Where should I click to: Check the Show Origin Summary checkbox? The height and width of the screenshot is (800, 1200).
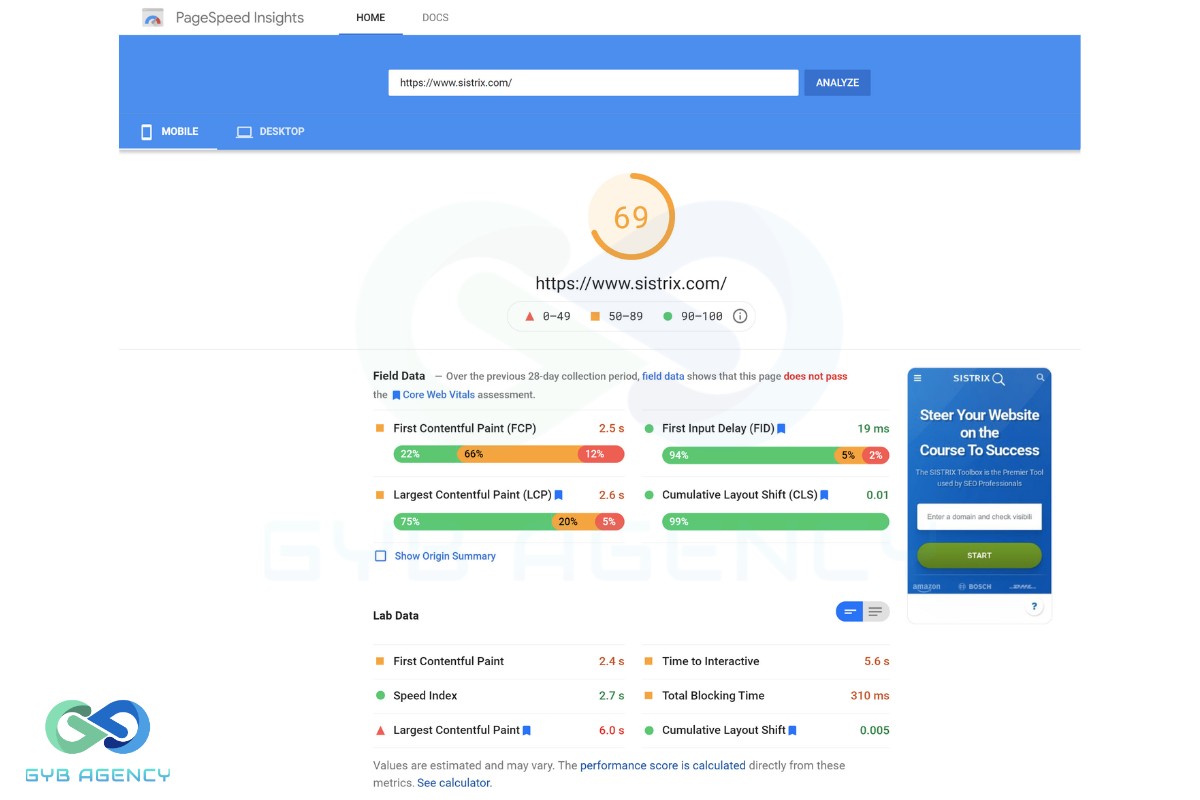[380, 556]
